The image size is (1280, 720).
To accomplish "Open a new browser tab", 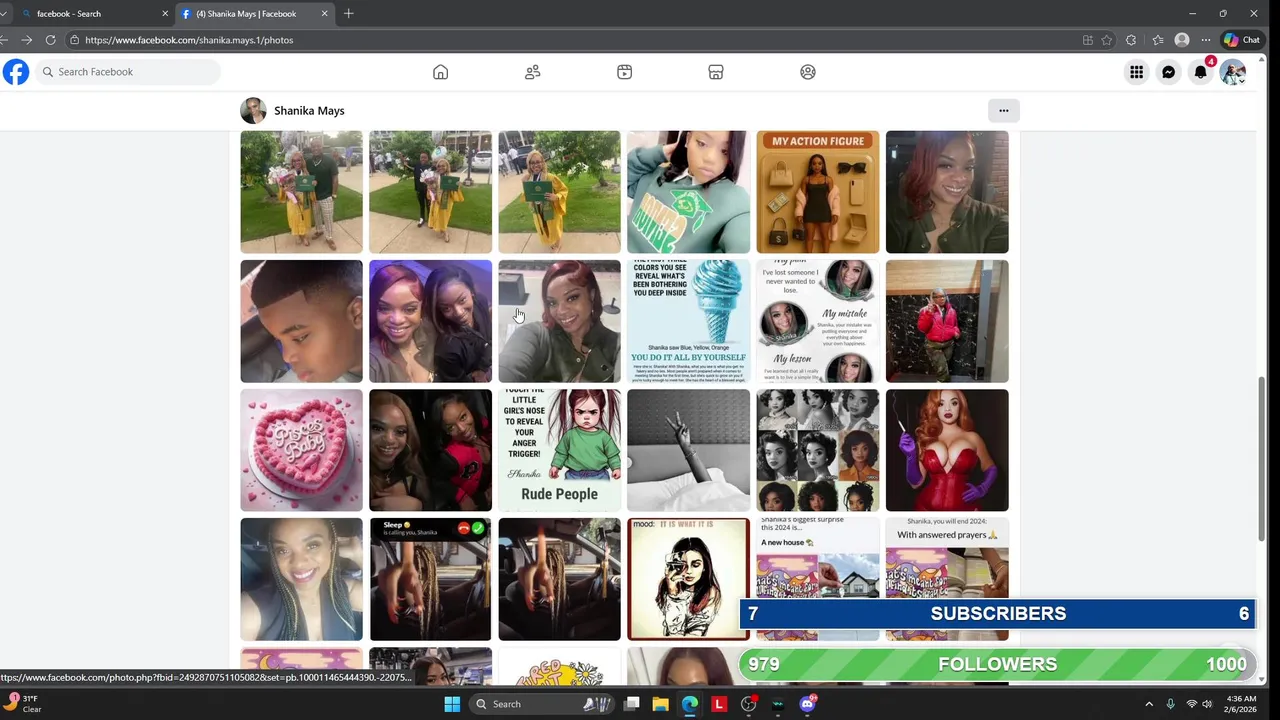I will coord(349,14).
